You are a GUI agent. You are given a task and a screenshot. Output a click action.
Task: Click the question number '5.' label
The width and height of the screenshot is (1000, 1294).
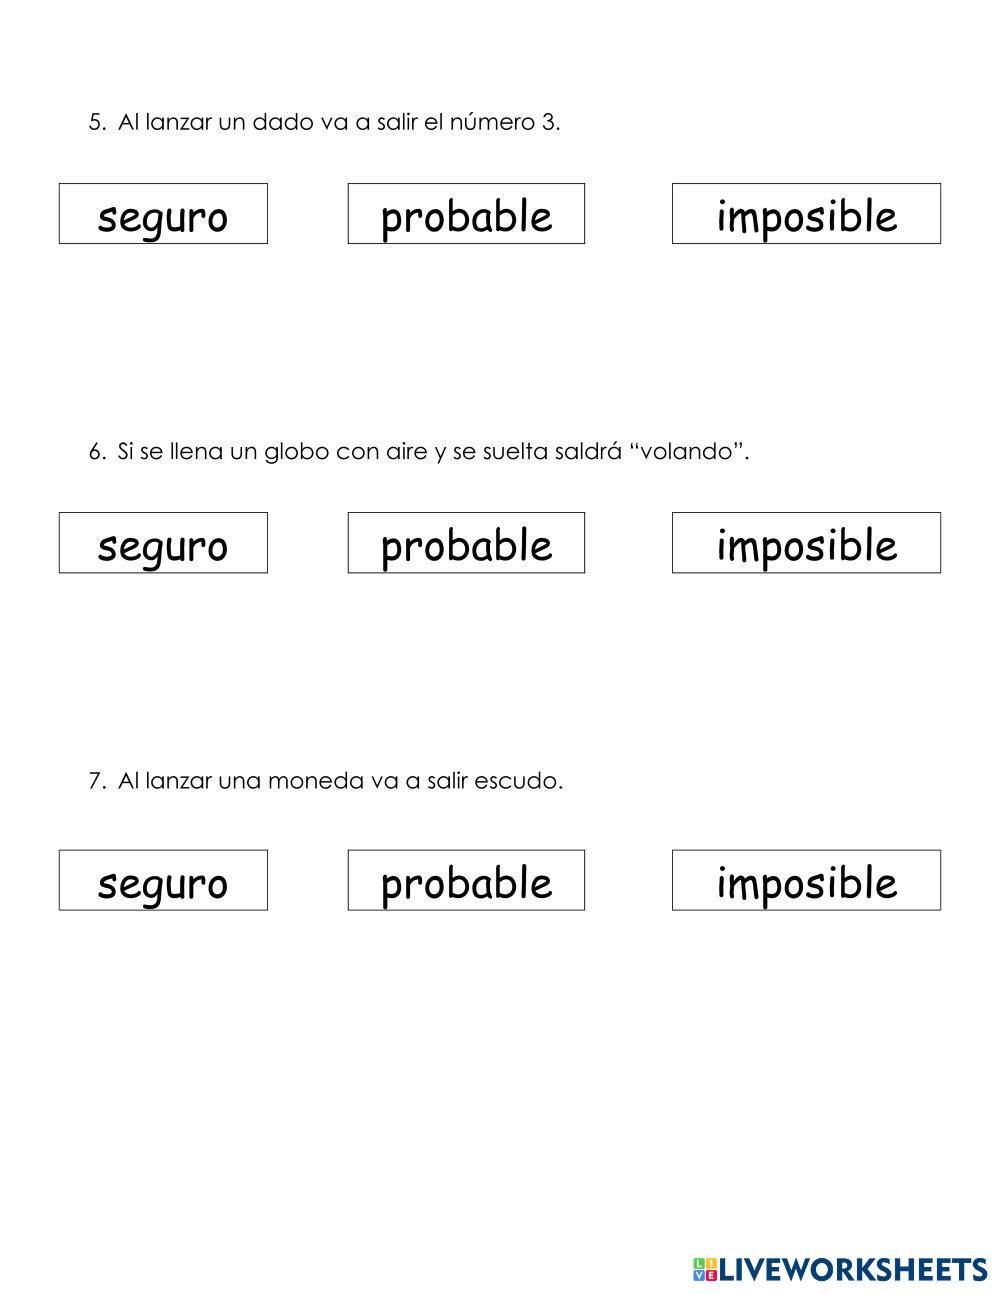(x=97, y=123)
